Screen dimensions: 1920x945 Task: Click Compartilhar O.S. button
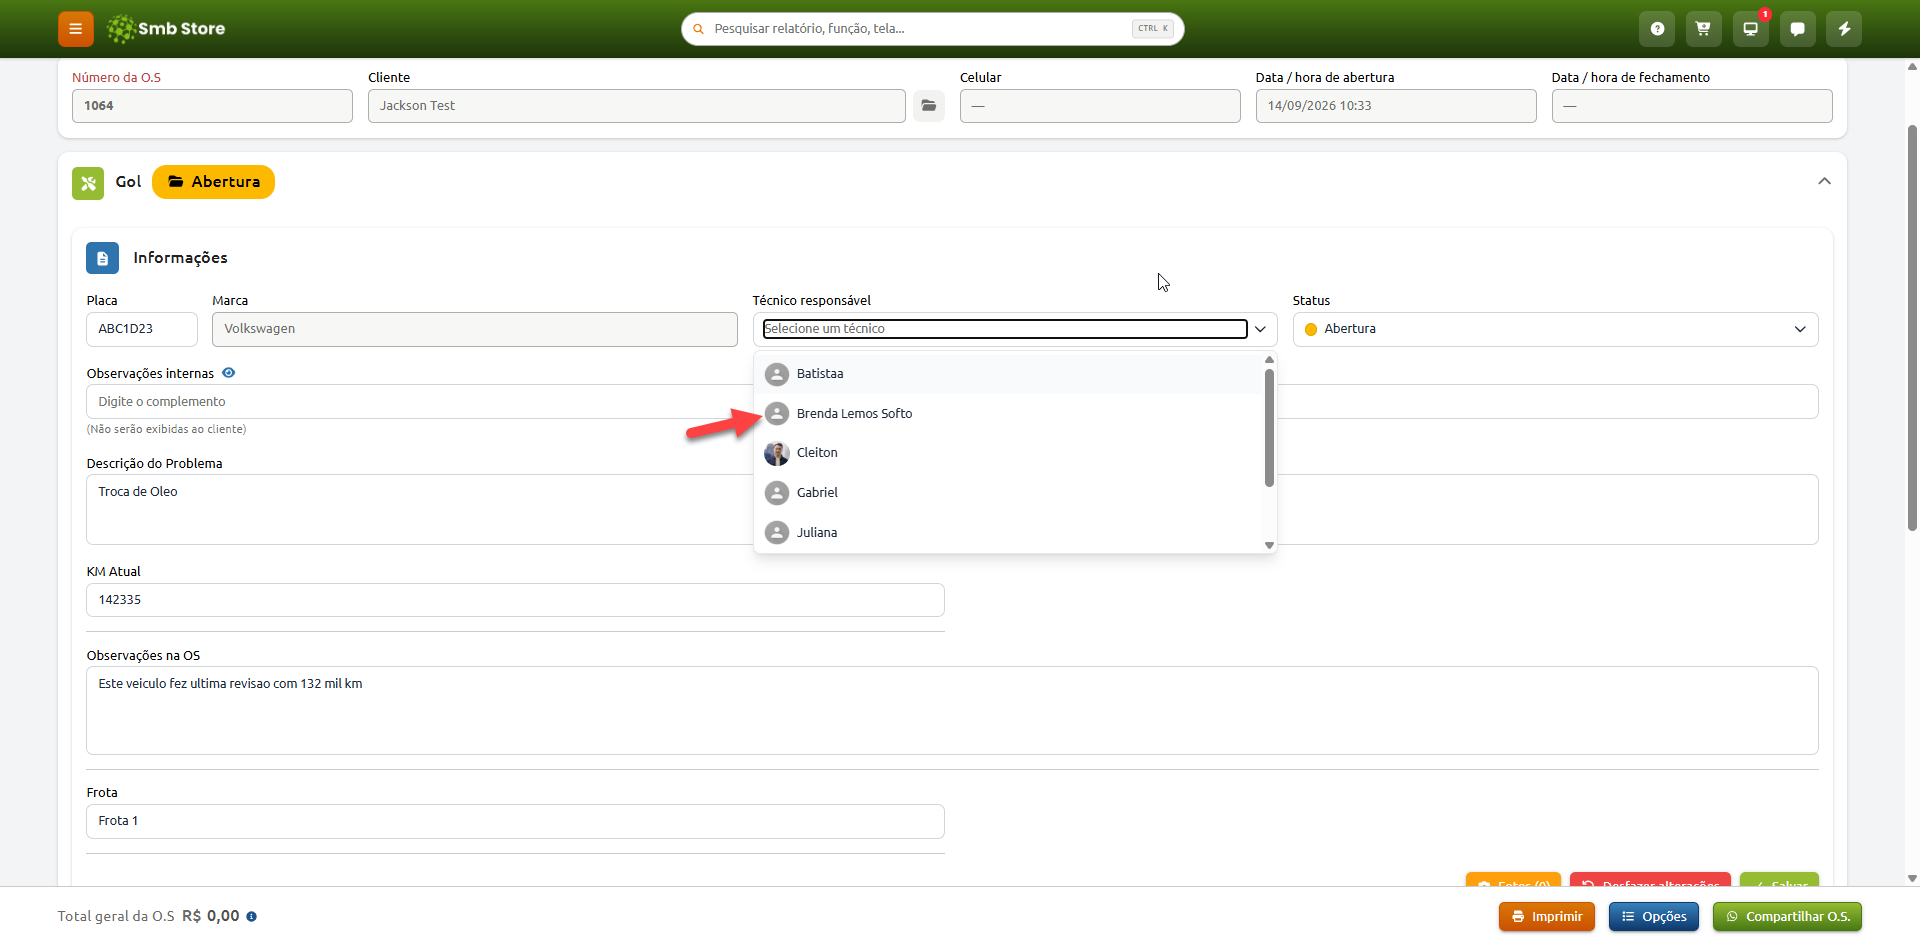pyautogui.click(x=1787, y=917)
